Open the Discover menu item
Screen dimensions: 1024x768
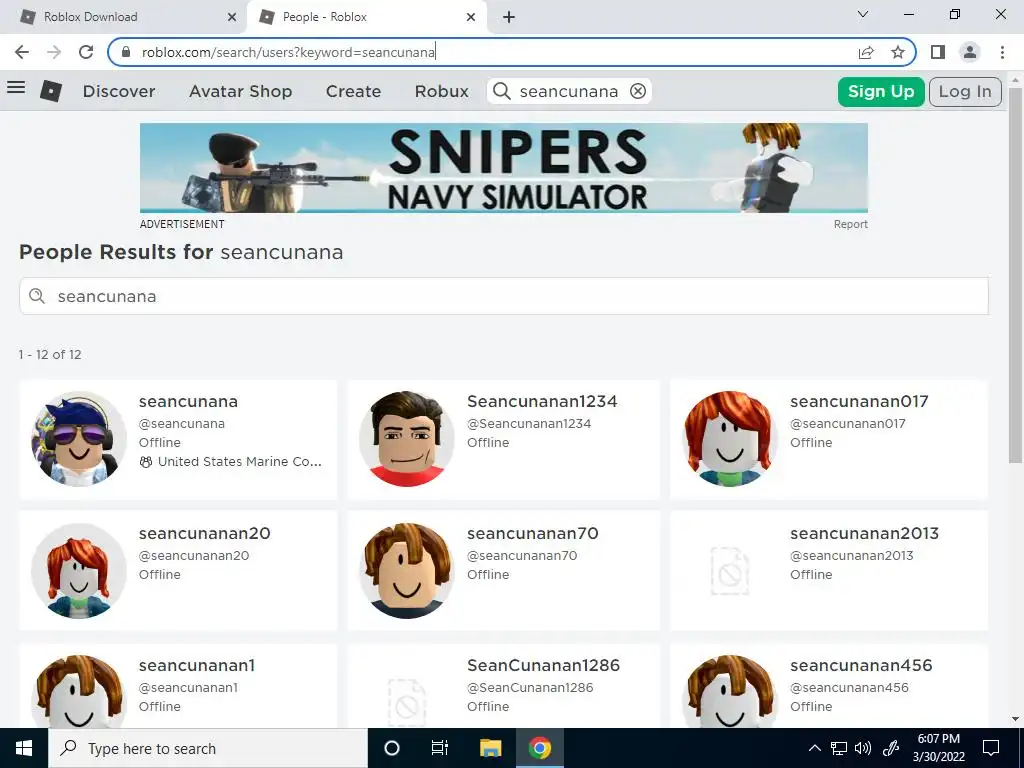[119, 91]
